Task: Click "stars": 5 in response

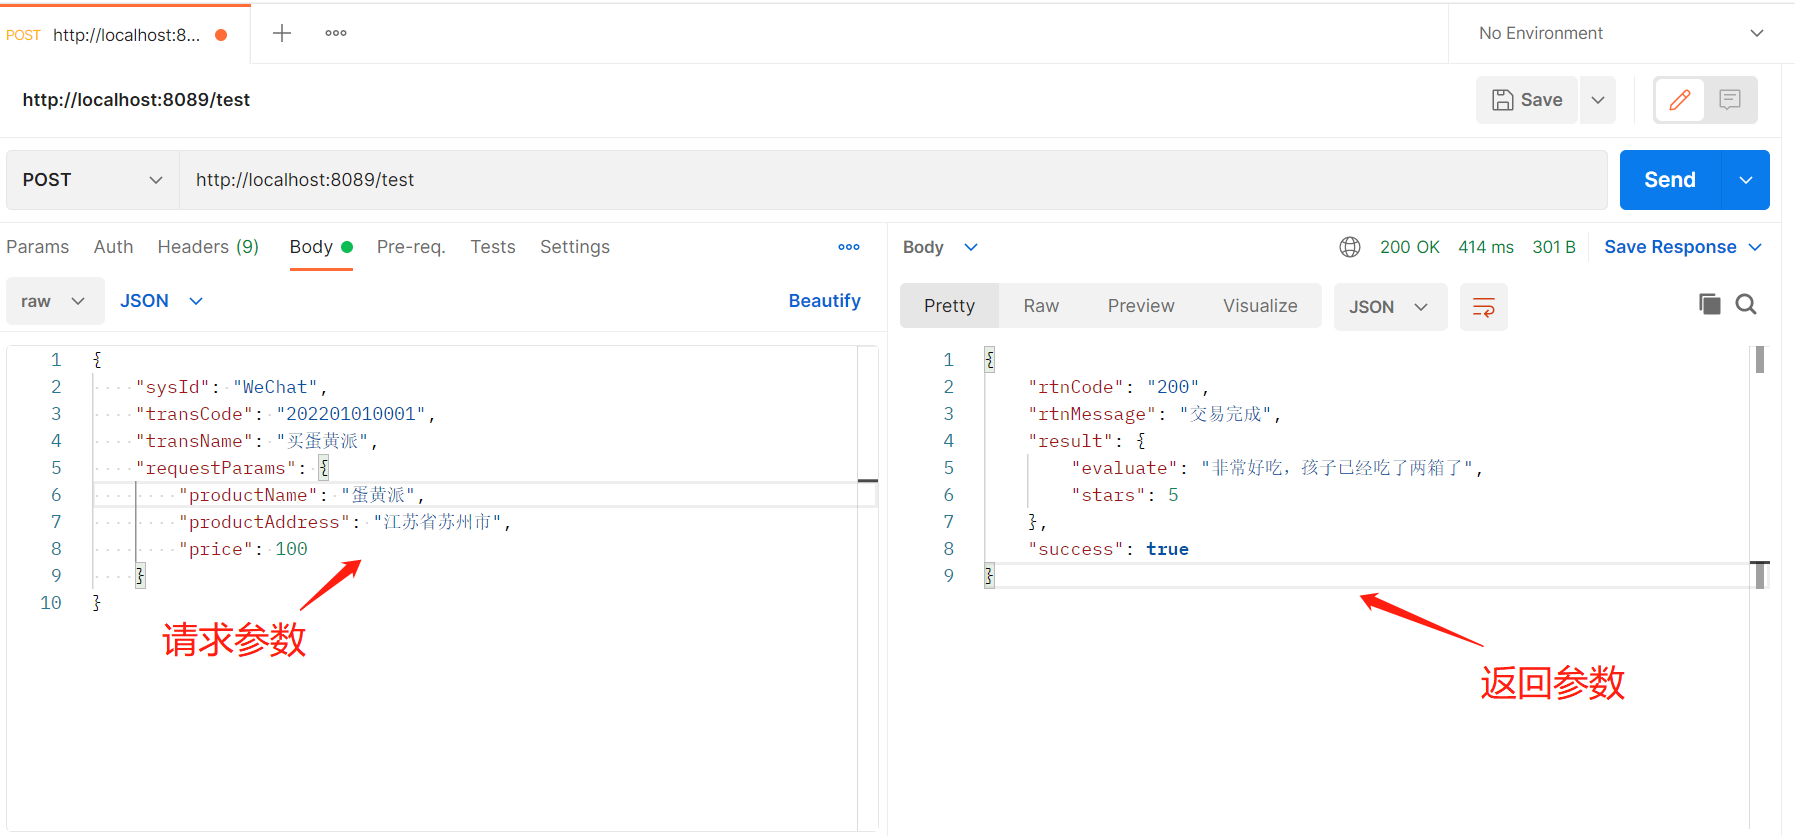Action: (x=1125, y=495)
